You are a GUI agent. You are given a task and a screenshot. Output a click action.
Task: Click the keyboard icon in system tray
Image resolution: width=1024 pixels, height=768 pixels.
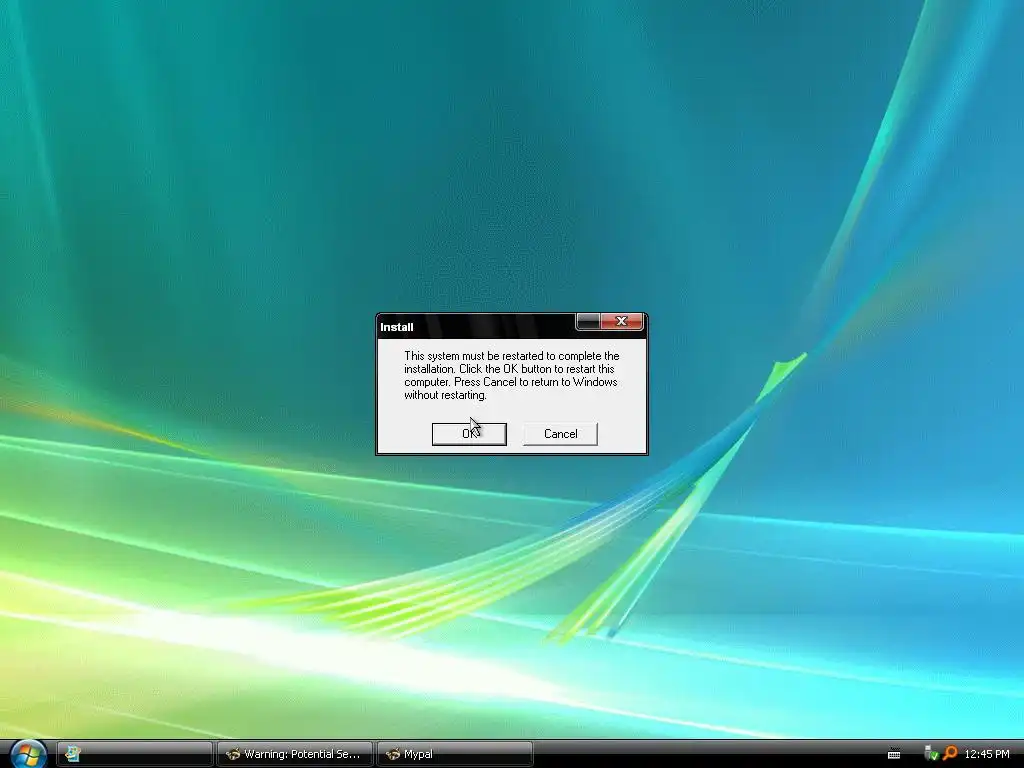(x=894, y=754)
